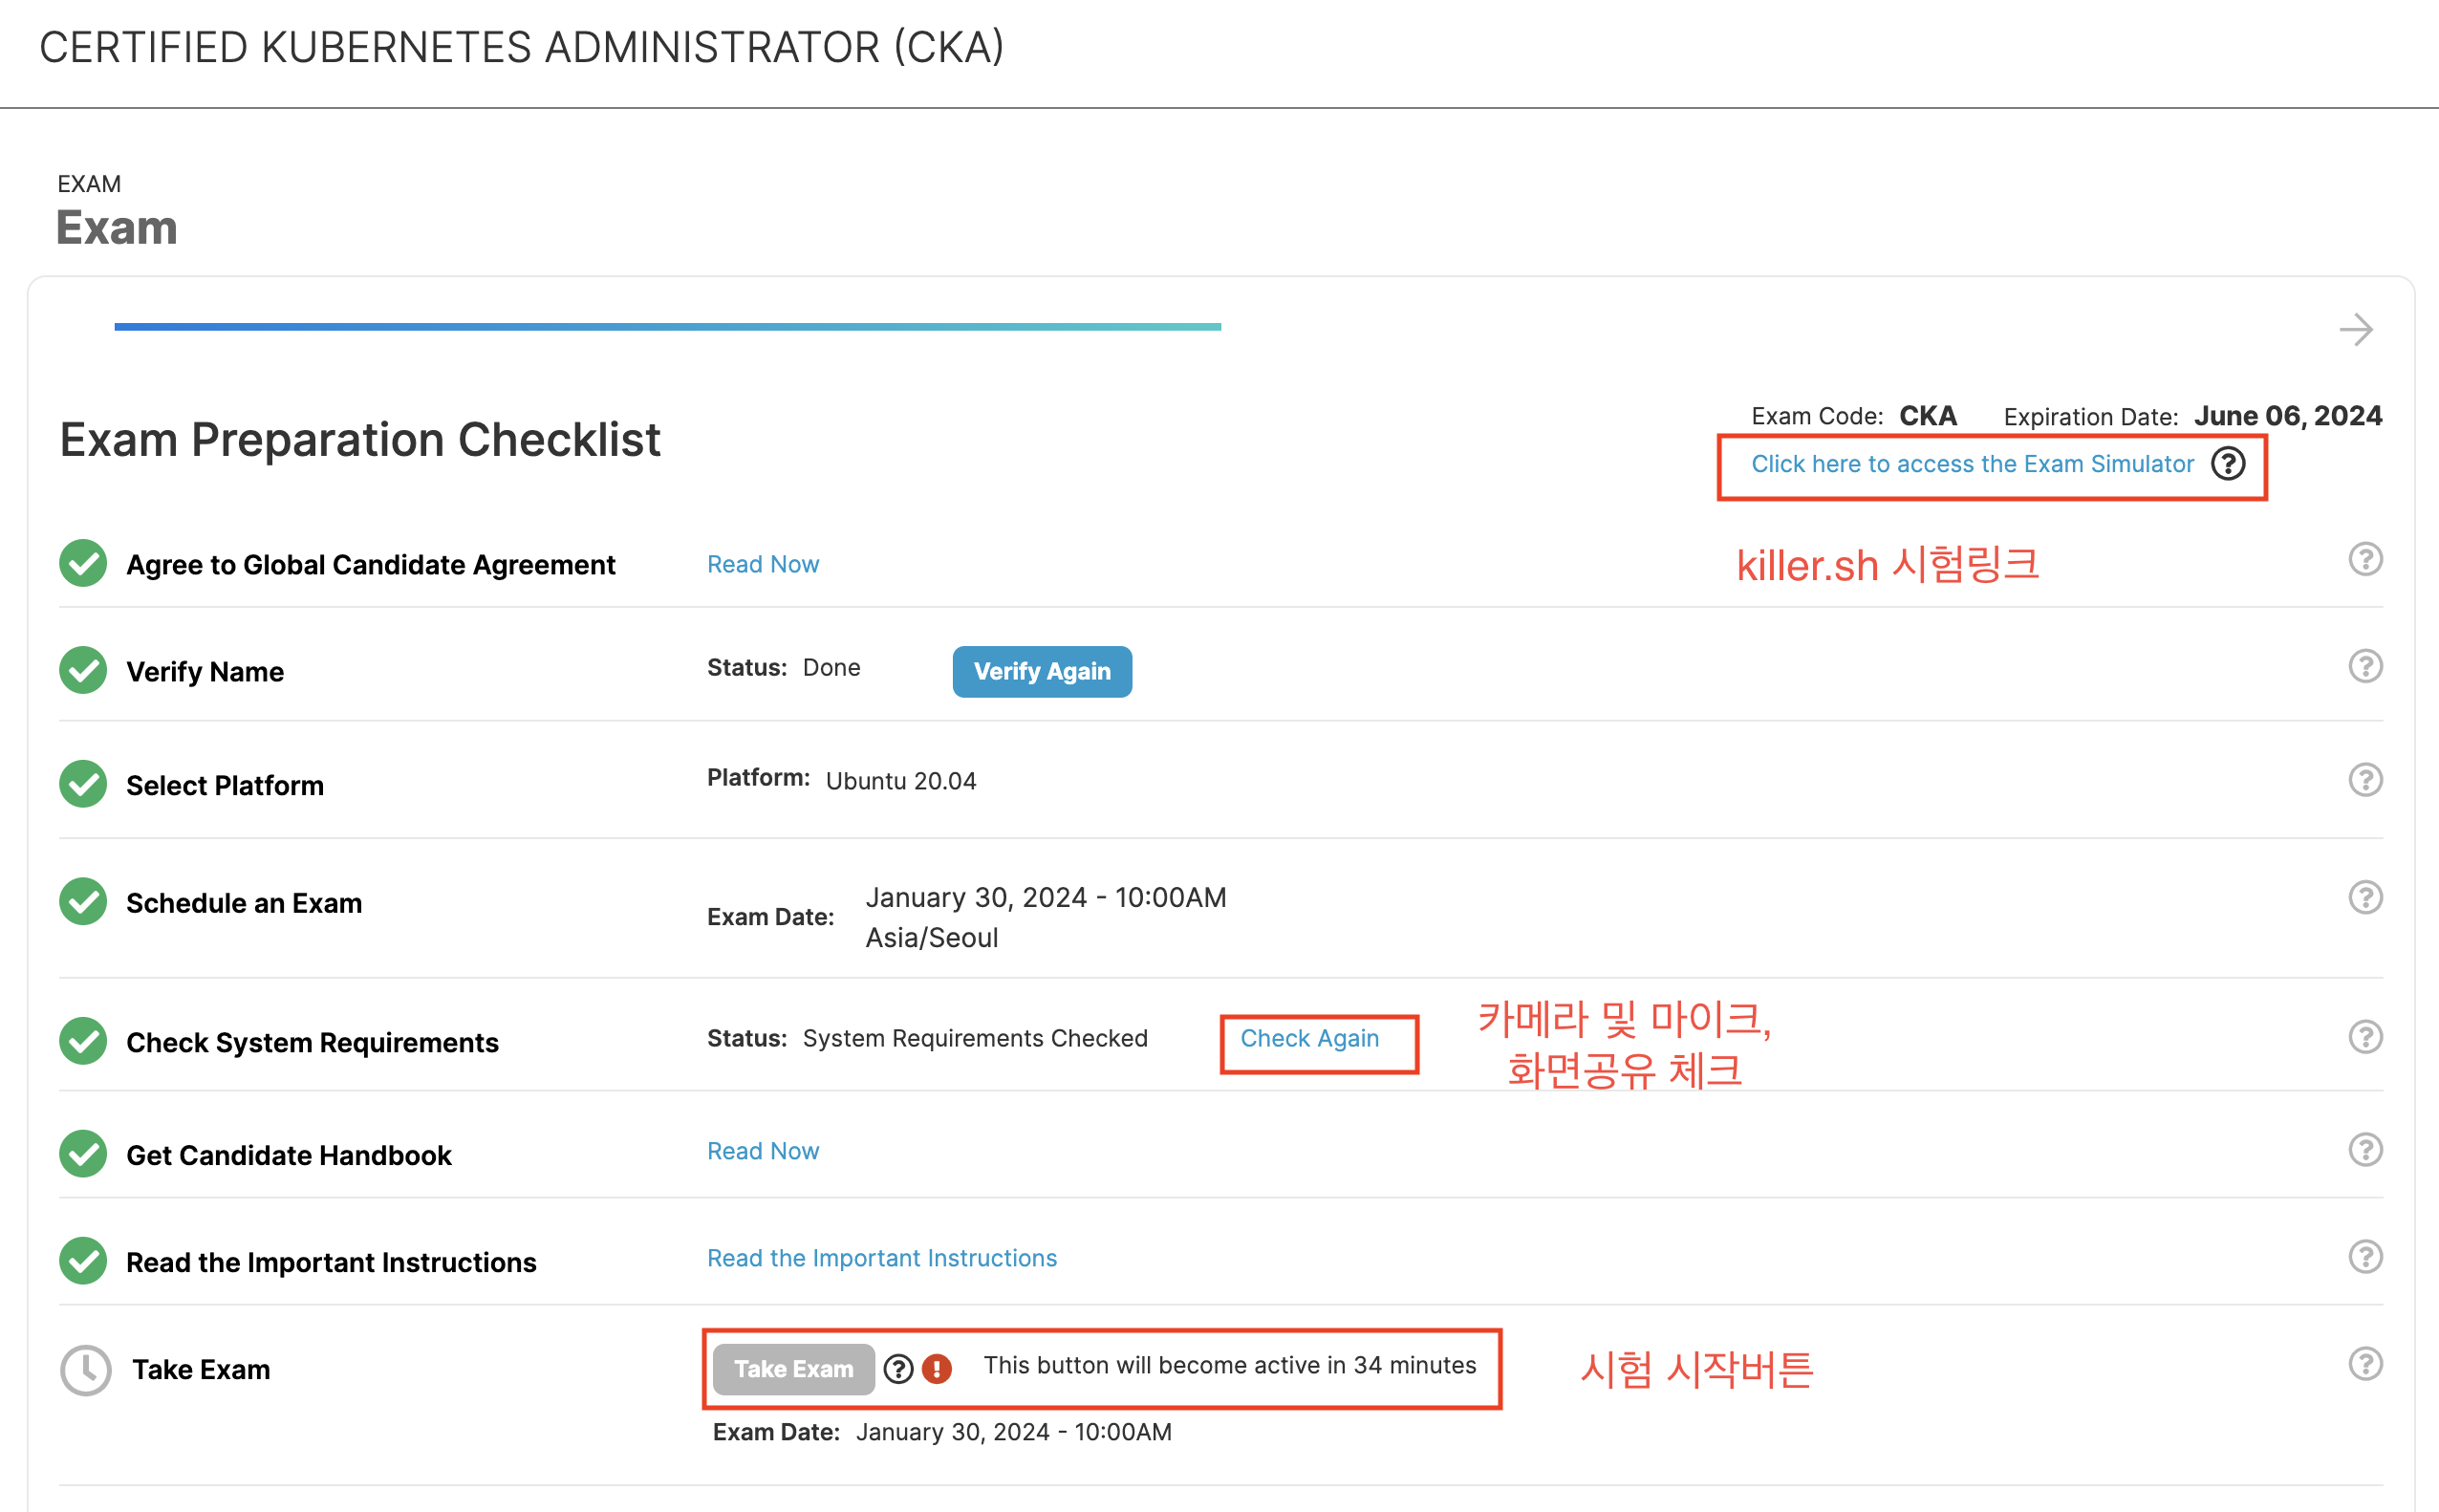Click the right arrow to go to next step
The image size is (2439, 1512).
(2356, 329)
